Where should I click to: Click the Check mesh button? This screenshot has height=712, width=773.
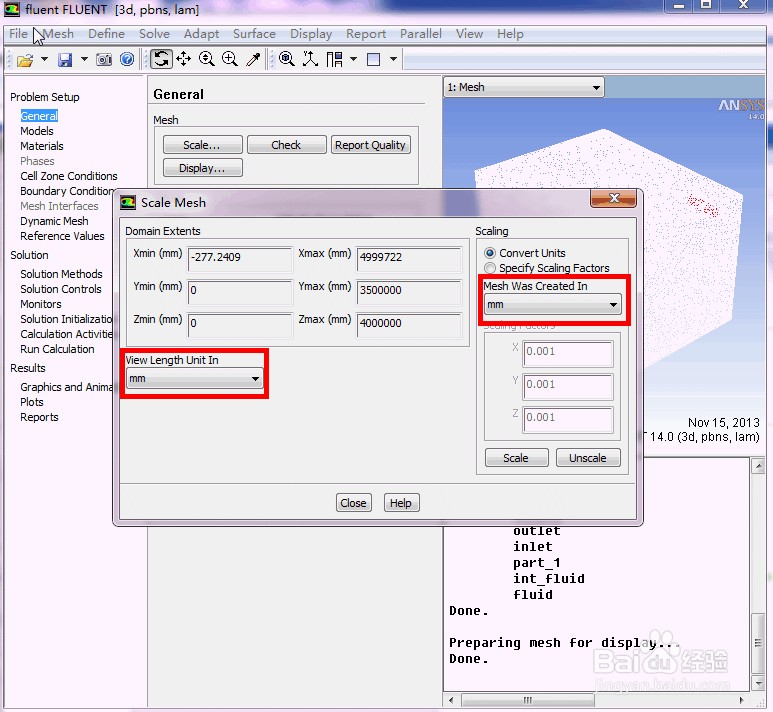point(286,145)
